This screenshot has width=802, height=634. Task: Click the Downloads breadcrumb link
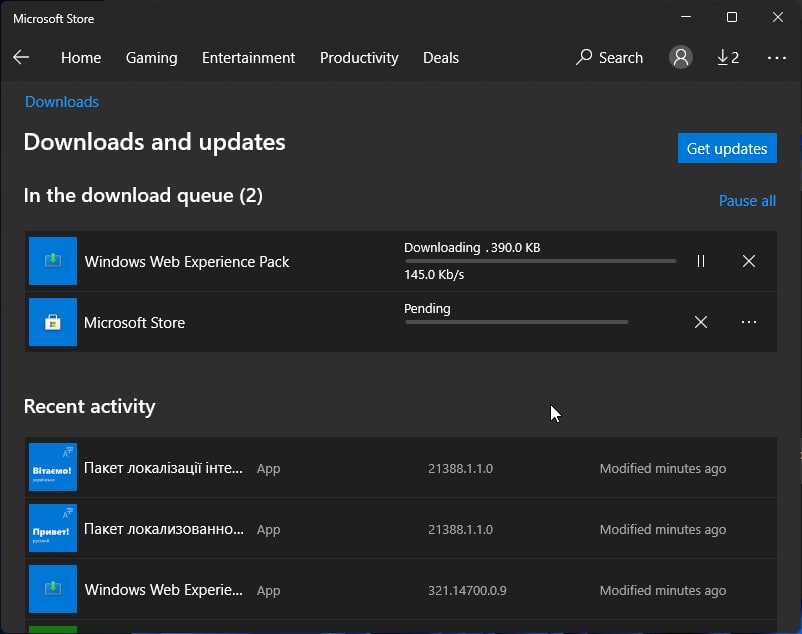coord(62,102)
